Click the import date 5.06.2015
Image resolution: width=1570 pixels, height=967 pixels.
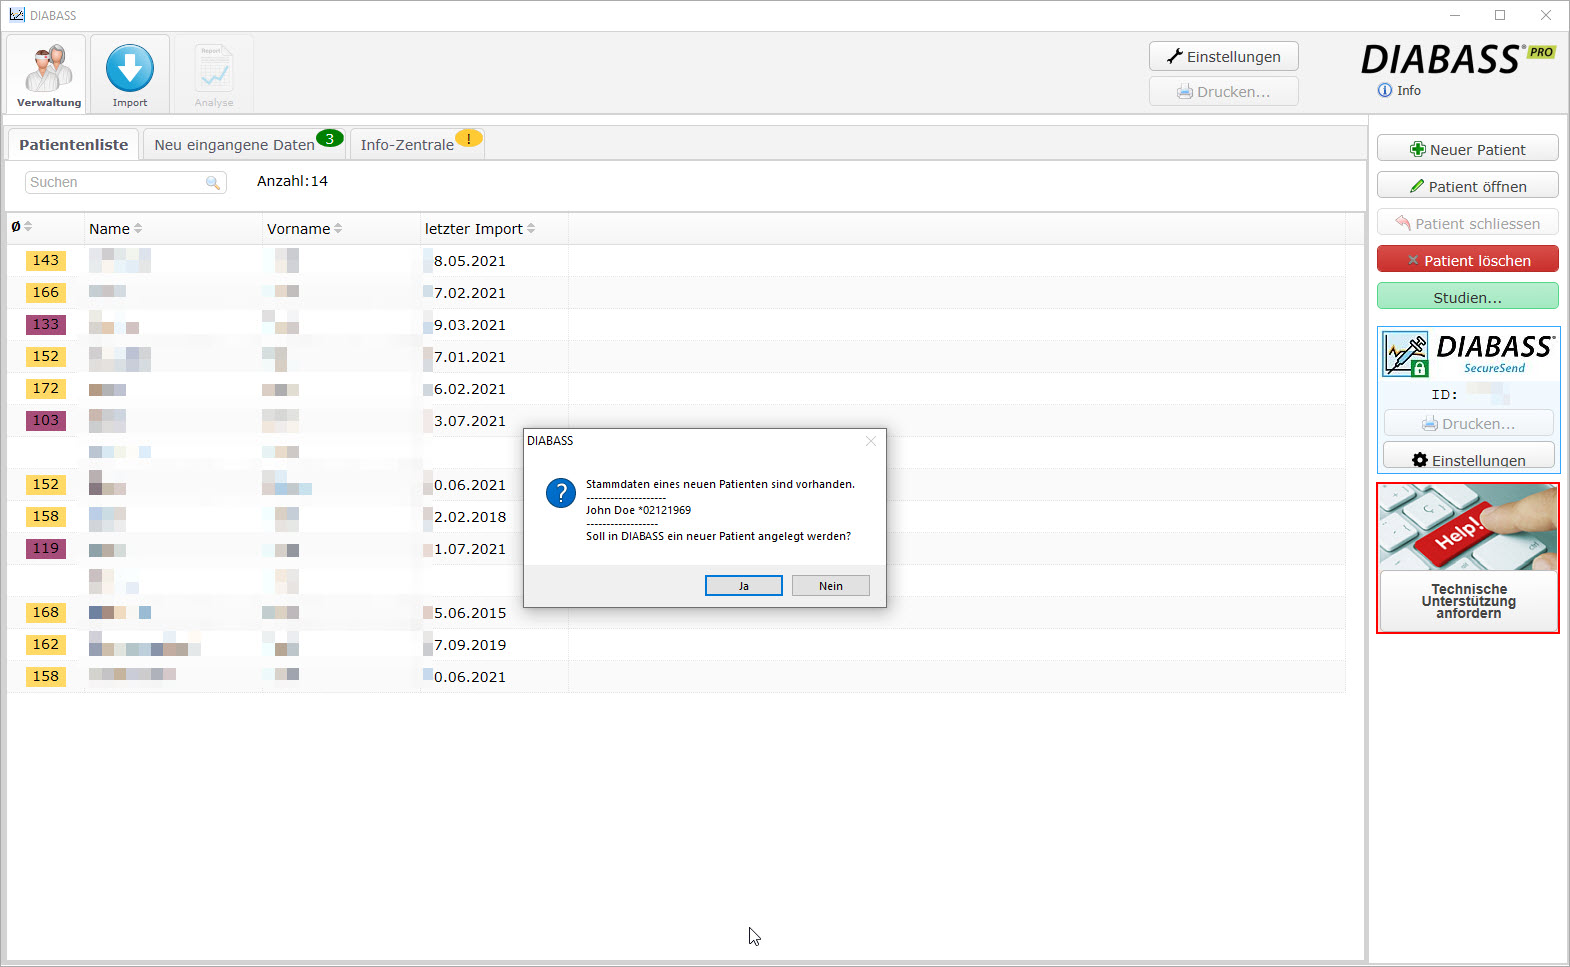tap(470, 613)
